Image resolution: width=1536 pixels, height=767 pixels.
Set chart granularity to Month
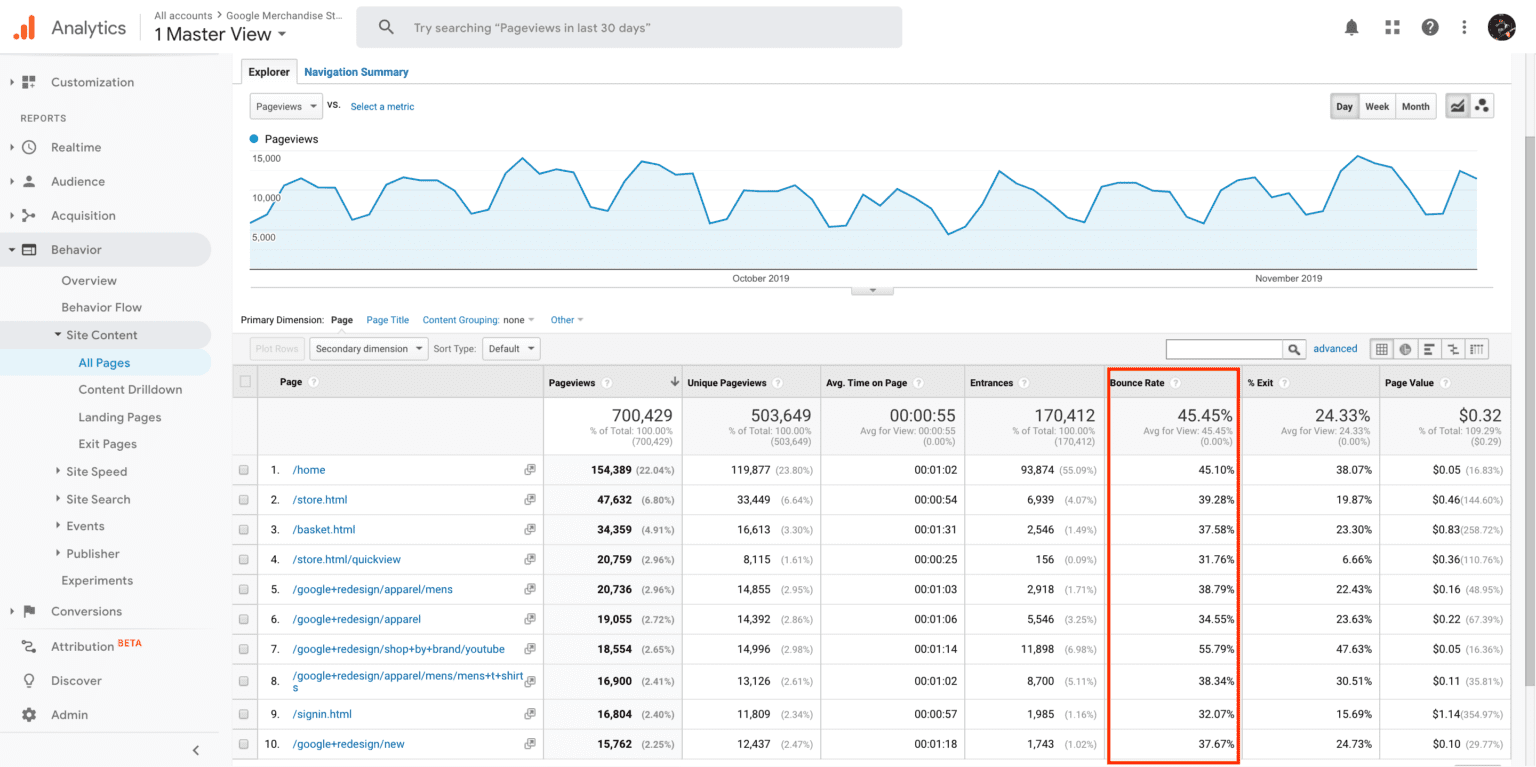1415,106
